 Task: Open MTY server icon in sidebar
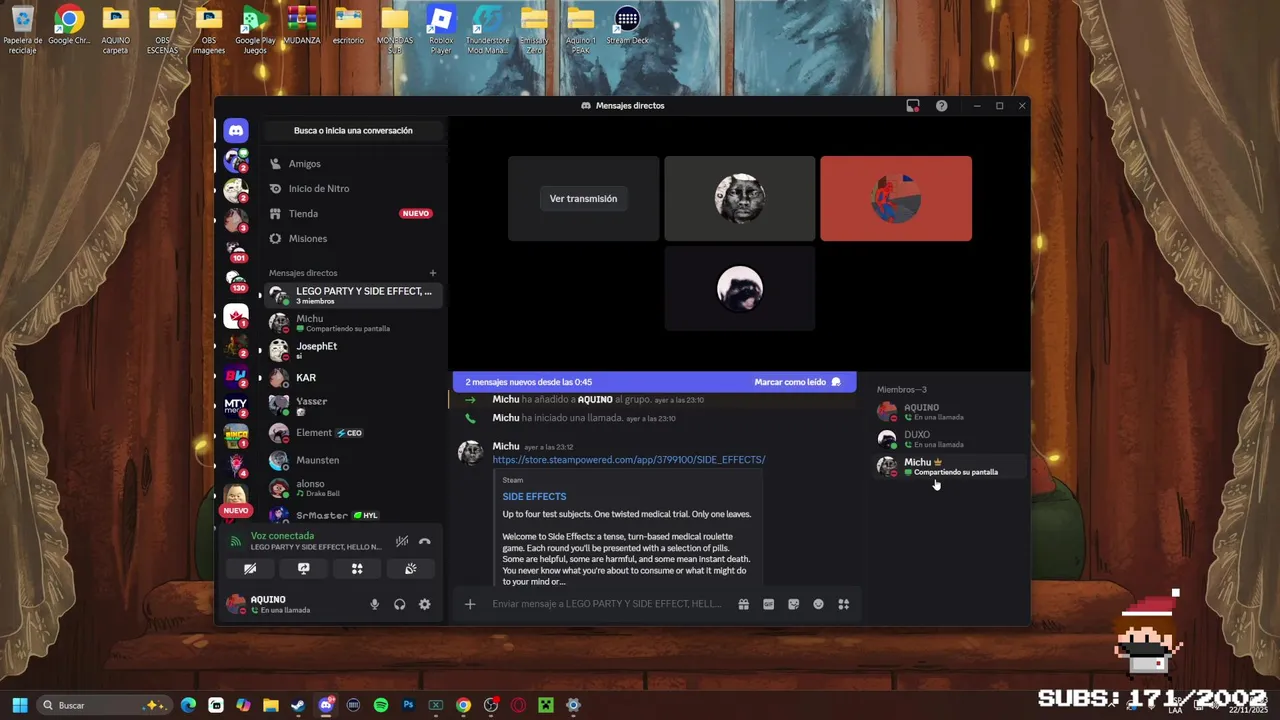(x=236, y=407)
